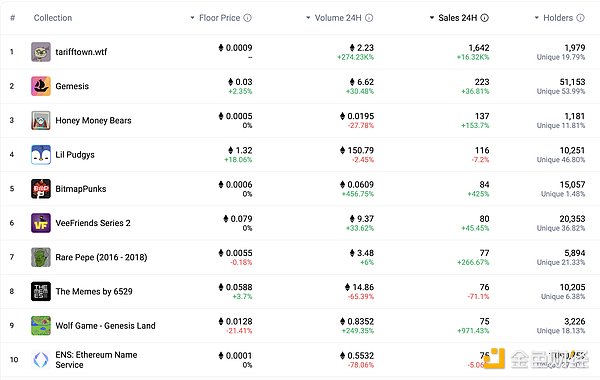Open the Rare Pepe (2016 - 2018) link

pos(101,257)
